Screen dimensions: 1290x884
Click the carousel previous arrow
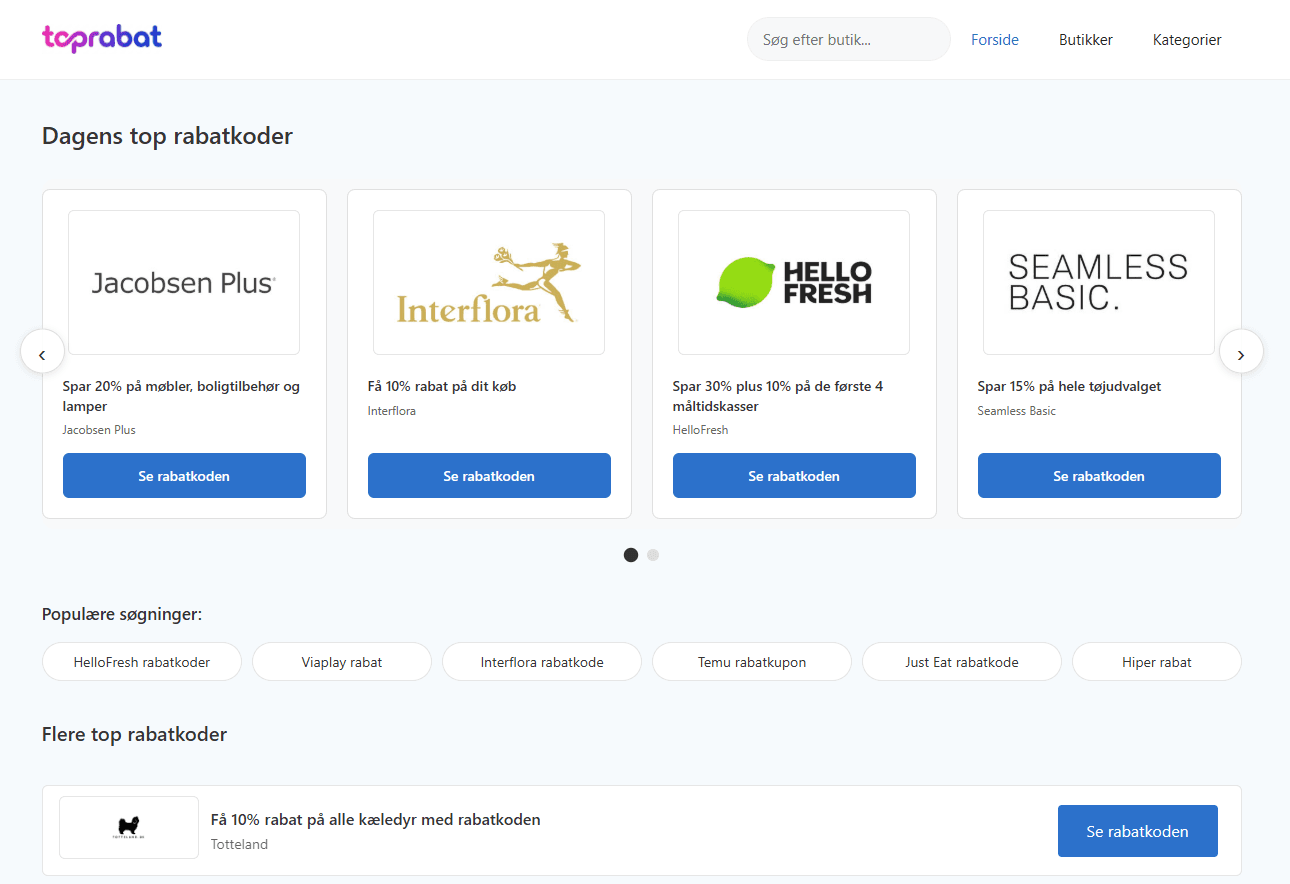[42, 352]
